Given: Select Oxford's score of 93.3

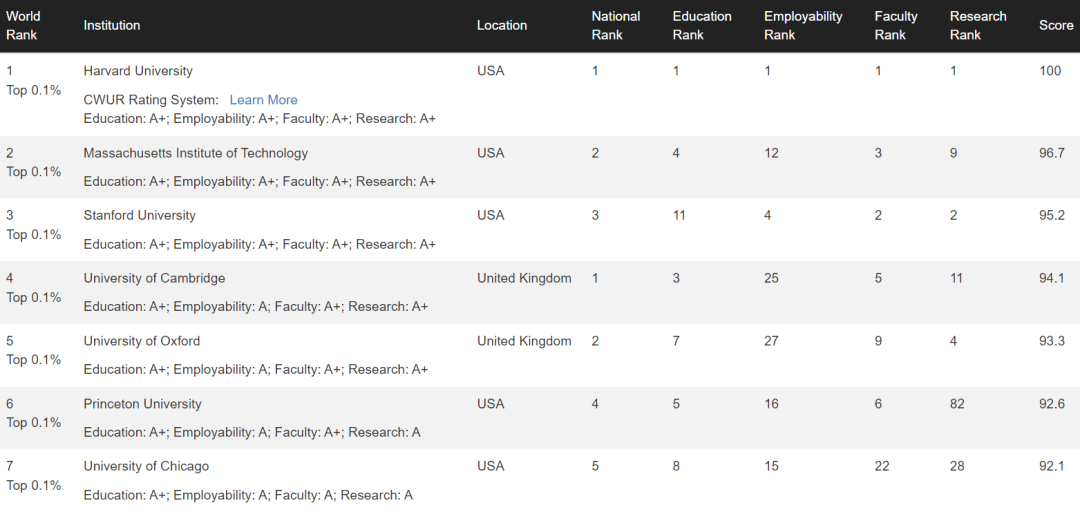Looking at the screenshot, I should 1052,341.
